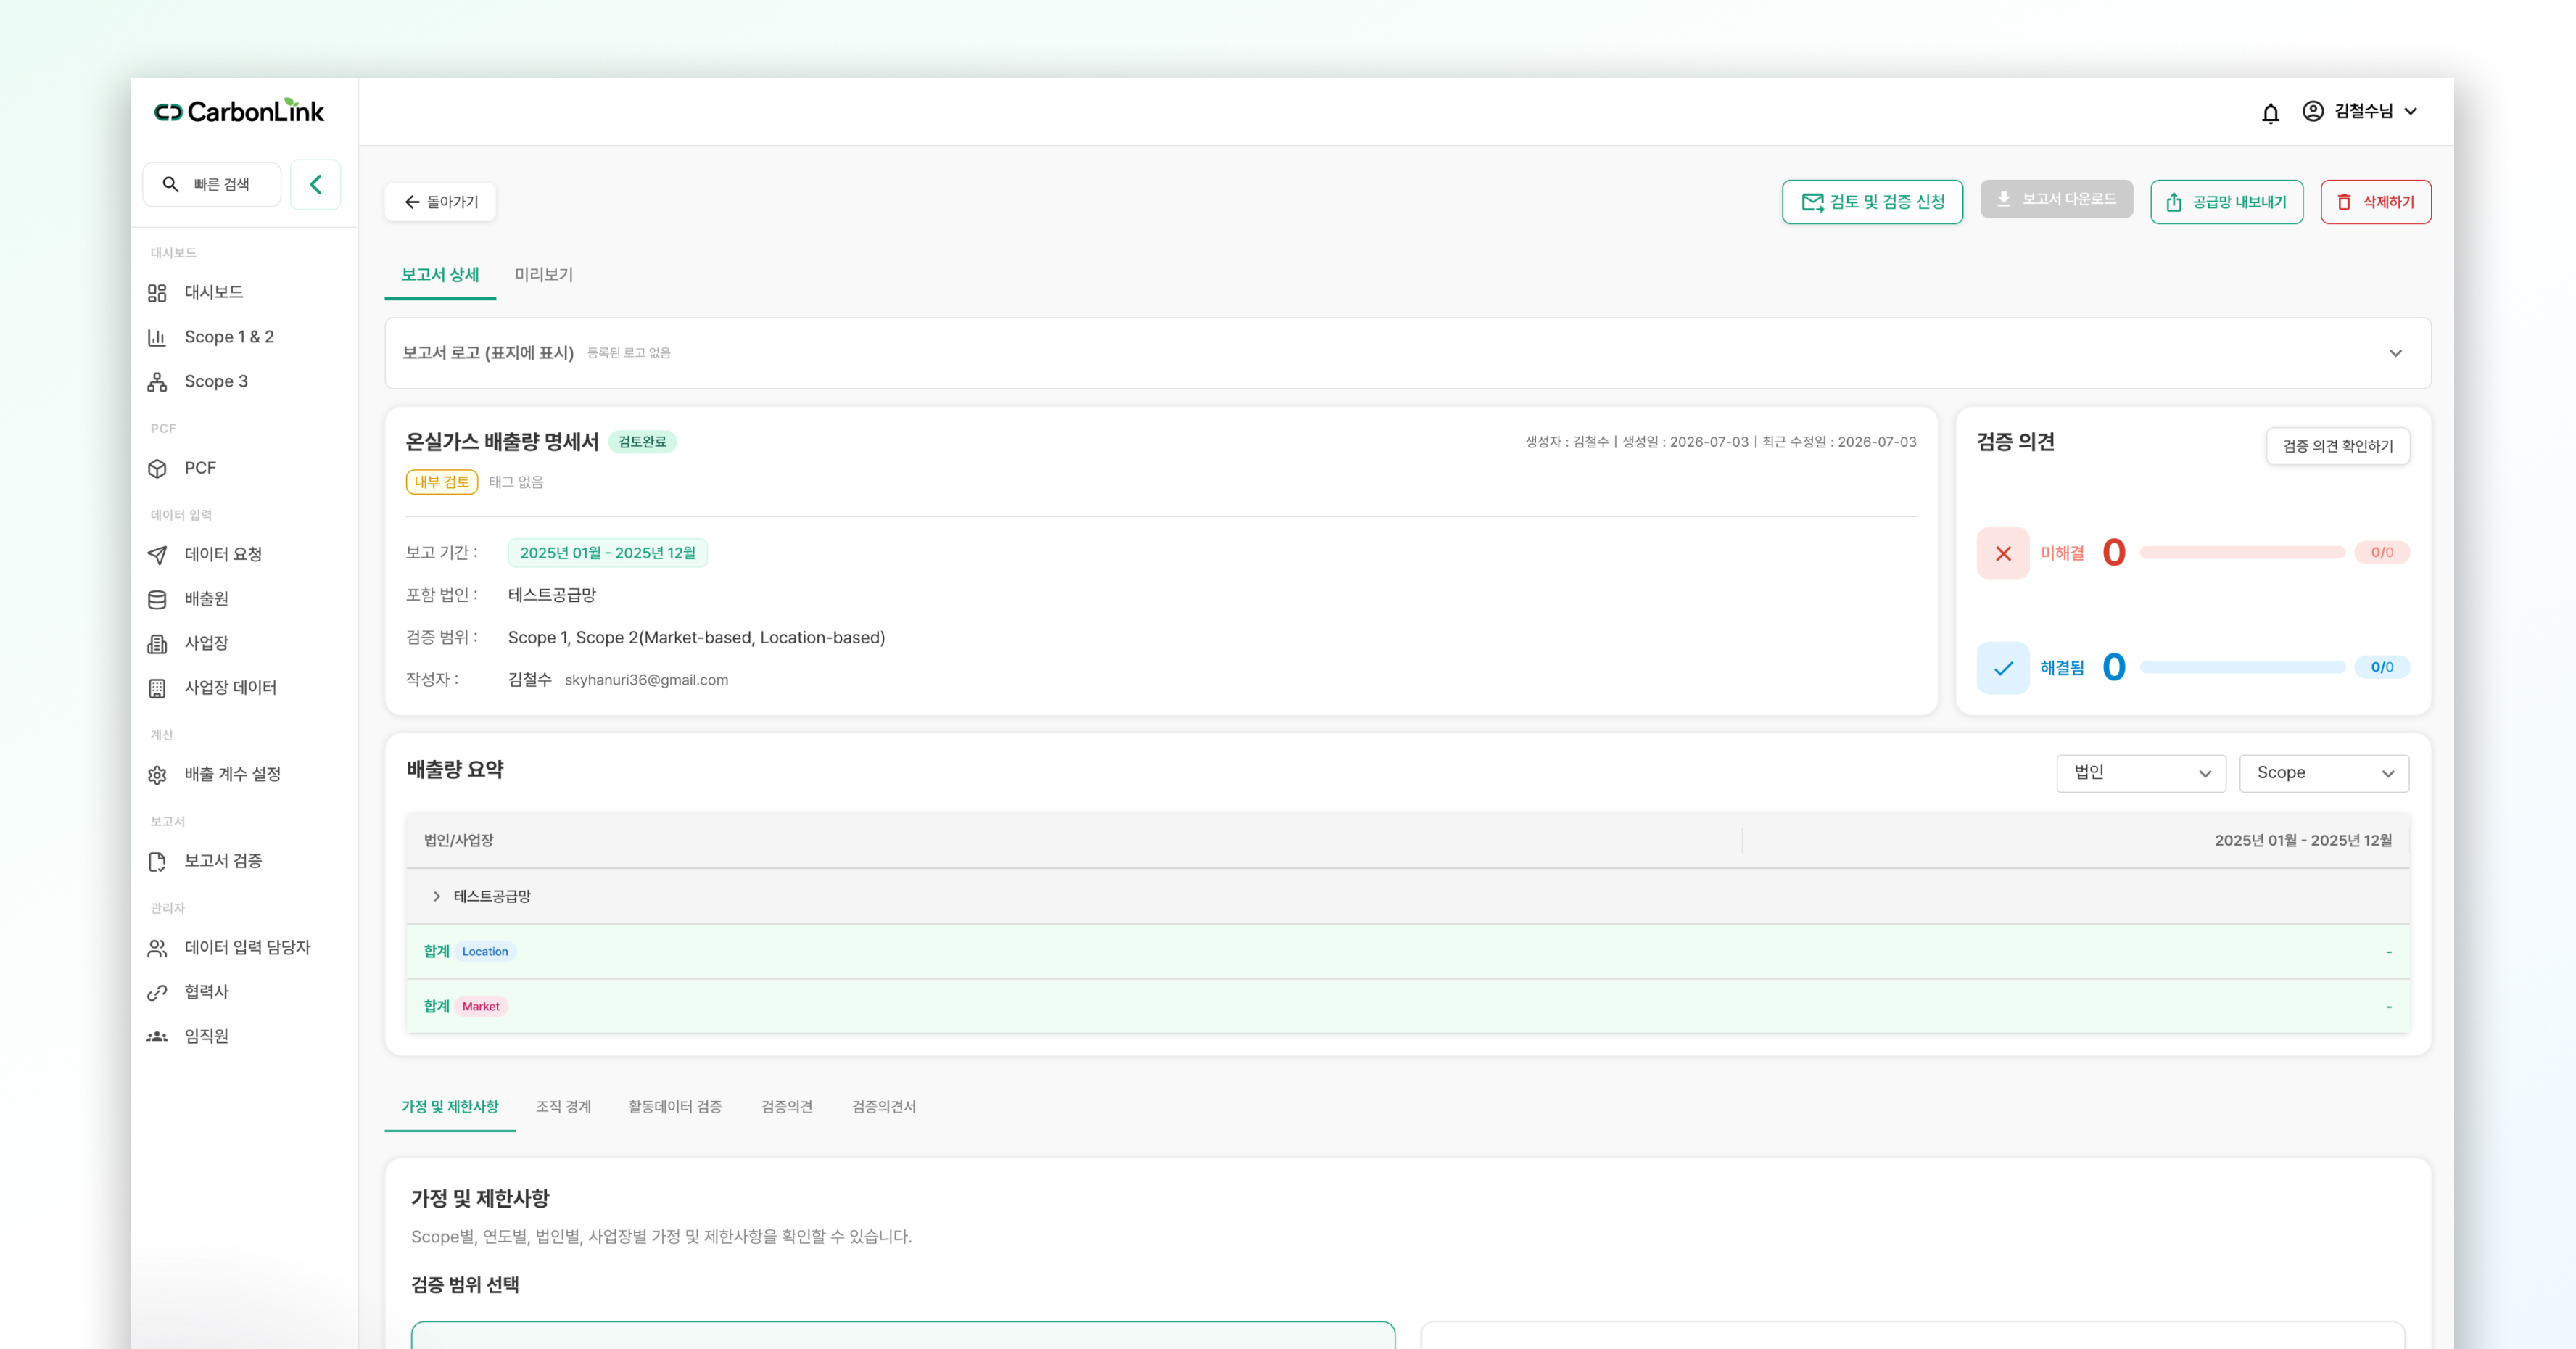2576x1349 pixels.
Task: Click the Location badge in 합계 row
Action: (x=485, y=952)
